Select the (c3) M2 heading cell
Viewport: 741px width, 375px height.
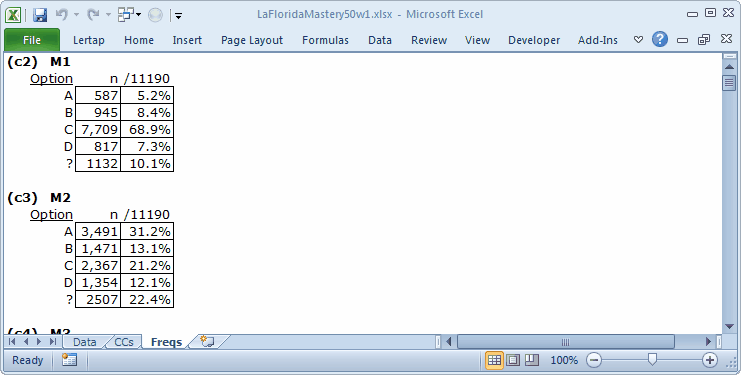(39, 198)
